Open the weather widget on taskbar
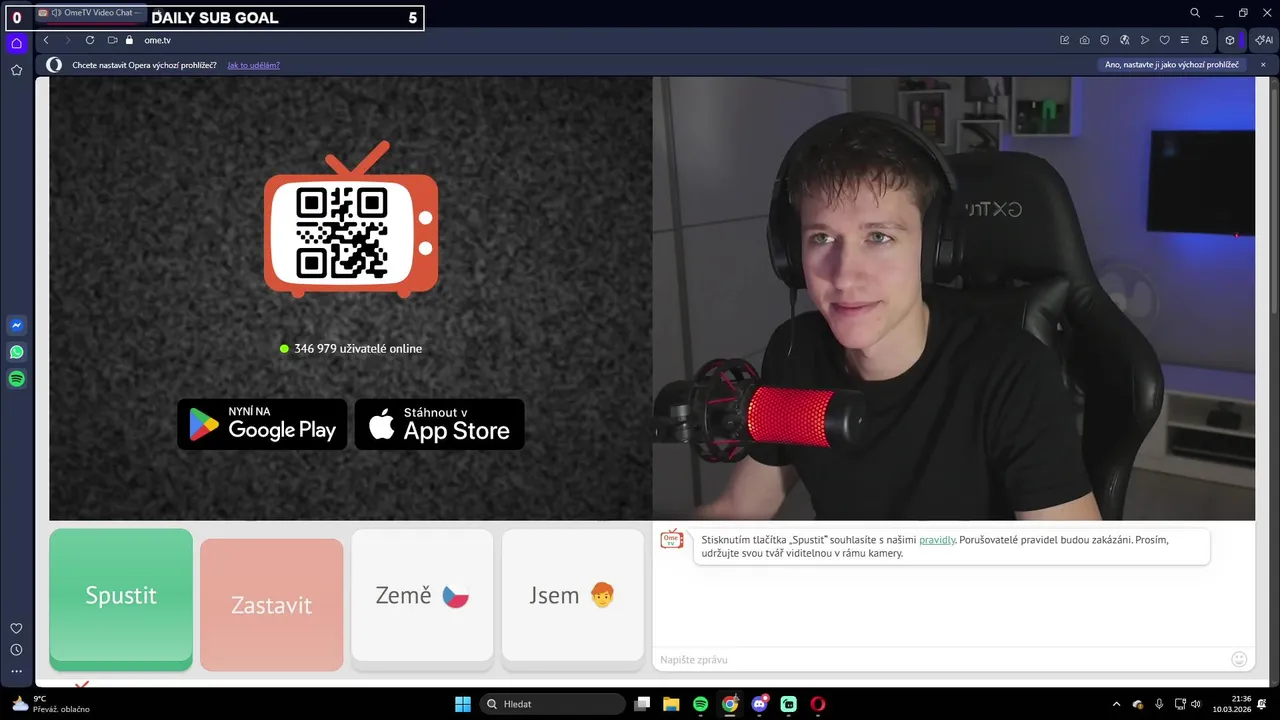Viewport: 1280px width, 720px height. point(50,704)
